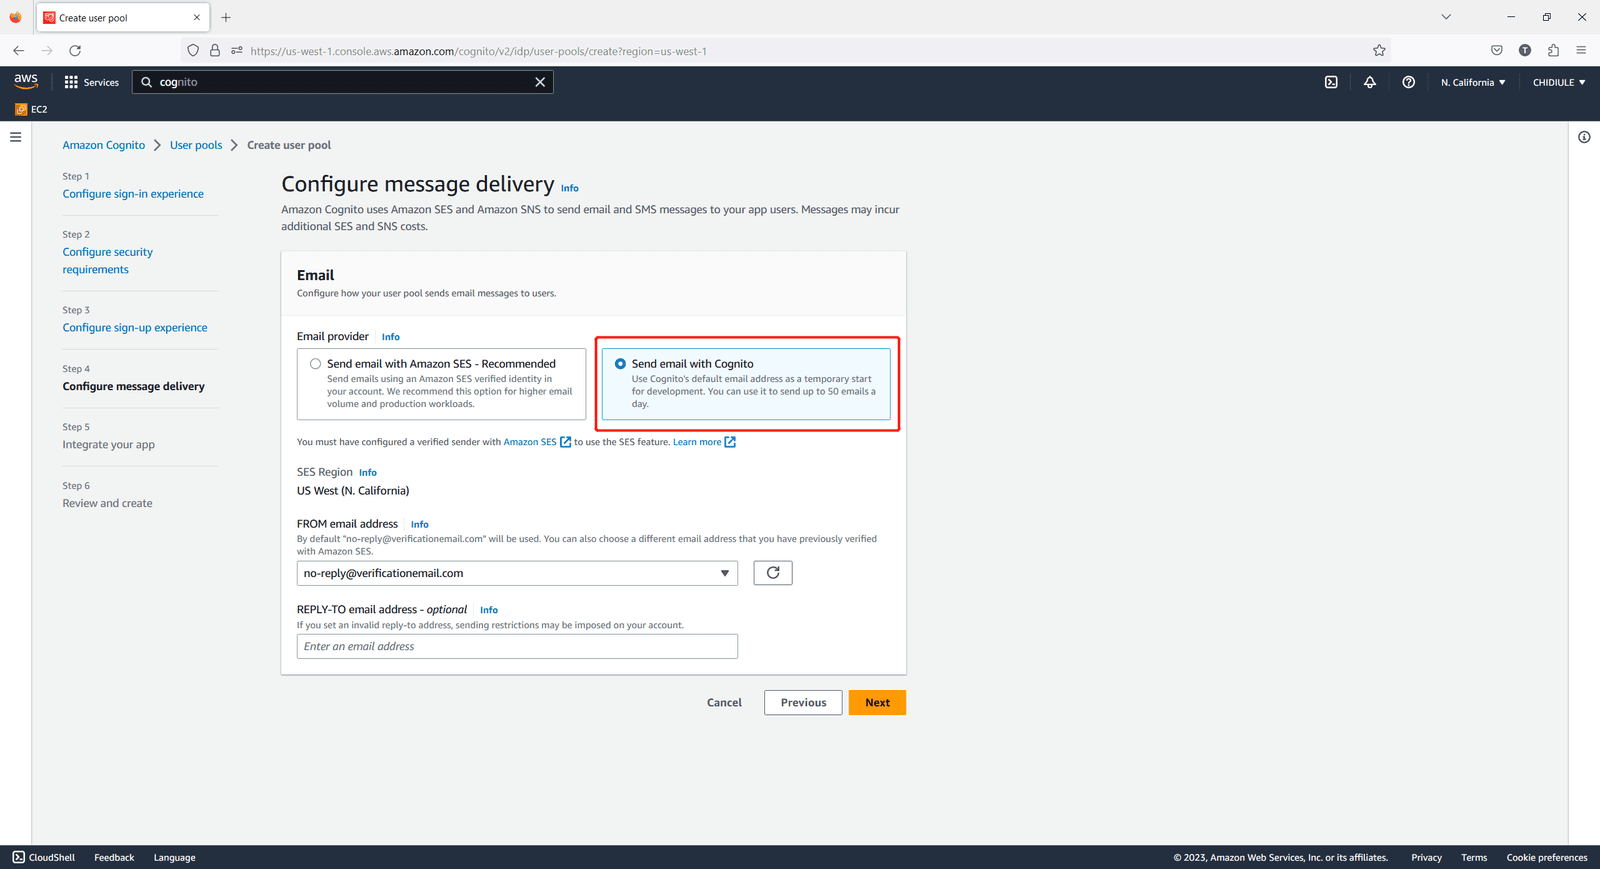This screenshot has height=869, width=1600.
Task: Open the Services grid menu
Action: click(x=92, y=82)
